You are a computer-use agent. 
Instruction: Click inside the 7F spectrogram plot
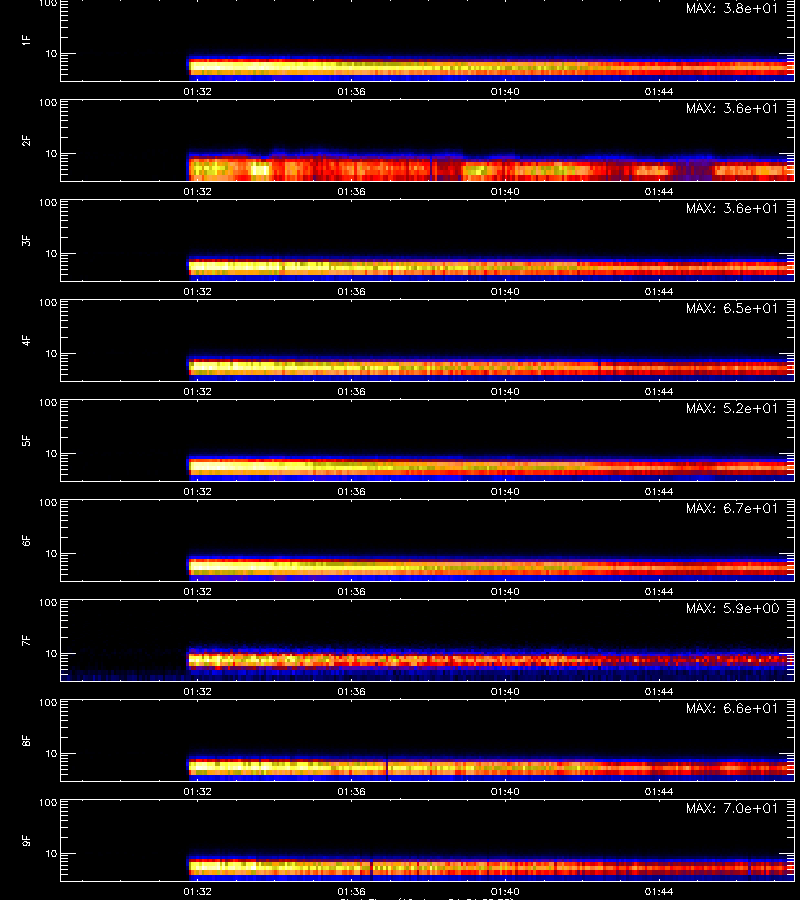(427, 641)
